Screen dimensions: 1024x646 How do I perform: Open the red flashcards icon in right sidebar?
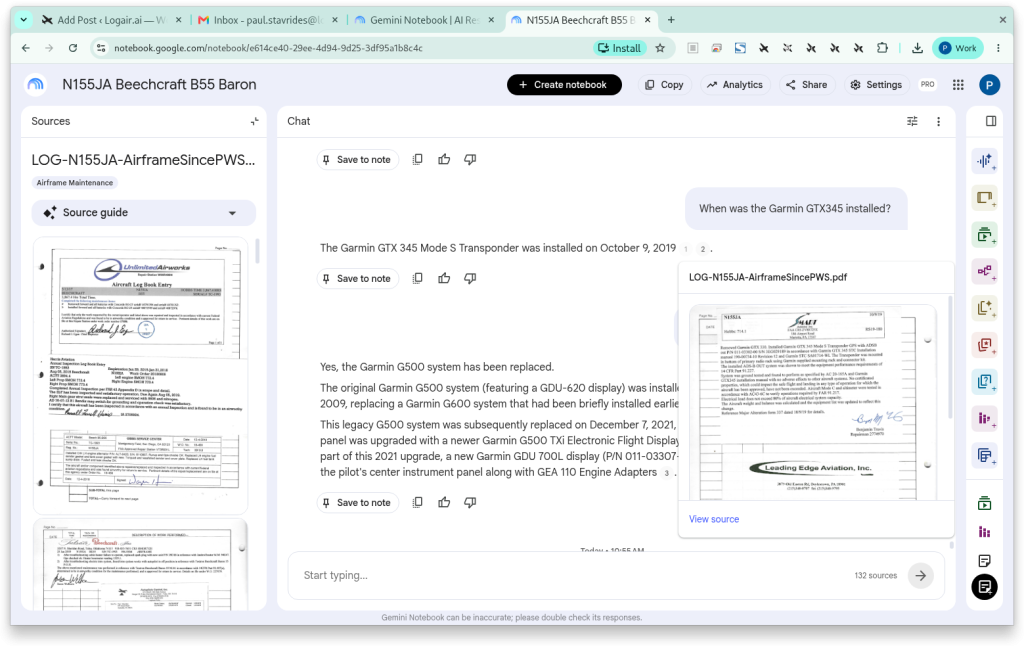tap(985, 344)
